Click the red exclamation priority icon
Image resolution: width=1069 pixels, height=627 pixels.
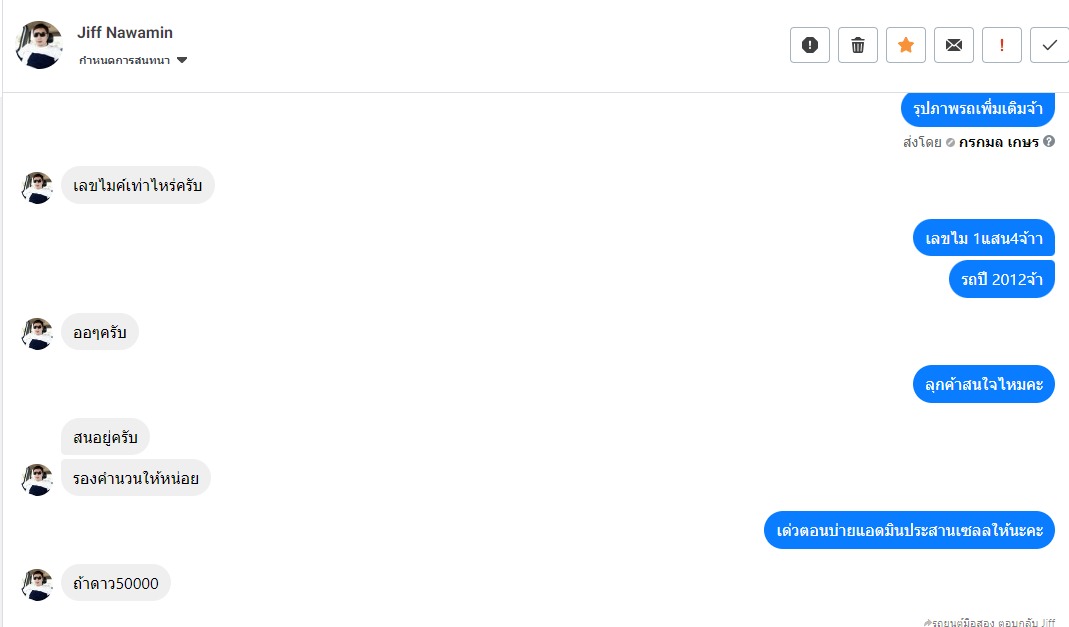click(x=1002, y=45)
